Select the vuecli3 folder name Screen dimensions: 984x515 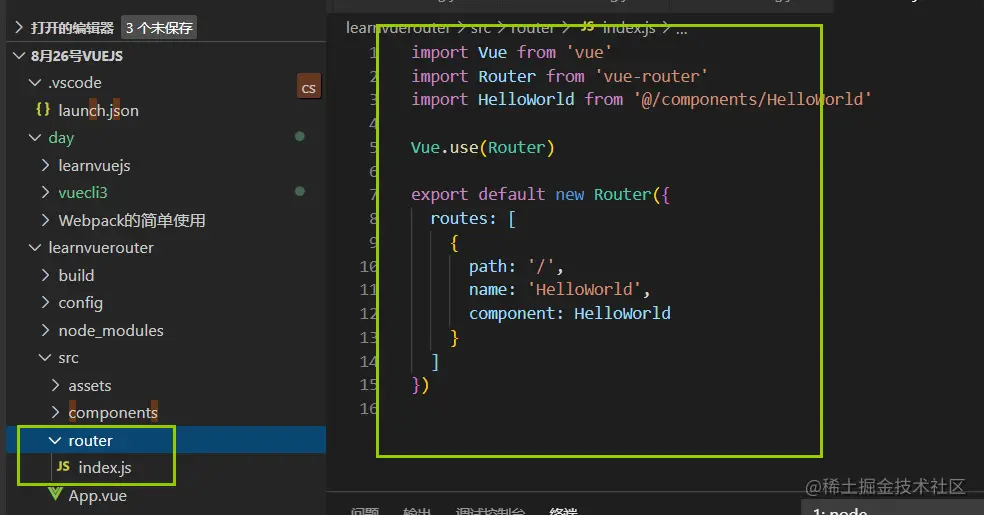(x=83, y=193)
